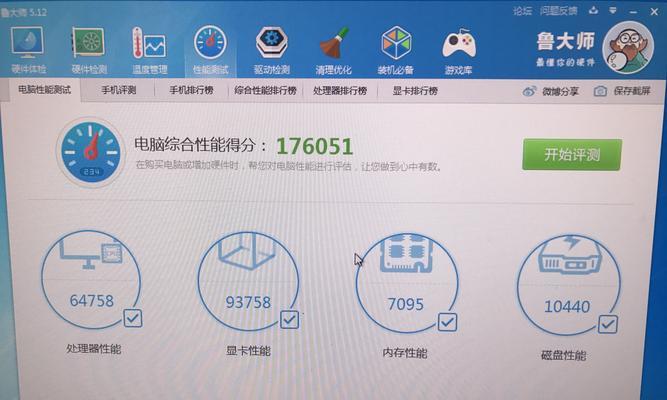667x400 pixels.
Task: Open 清理优化 cleanup broom icon
Action: coord(334,43)
